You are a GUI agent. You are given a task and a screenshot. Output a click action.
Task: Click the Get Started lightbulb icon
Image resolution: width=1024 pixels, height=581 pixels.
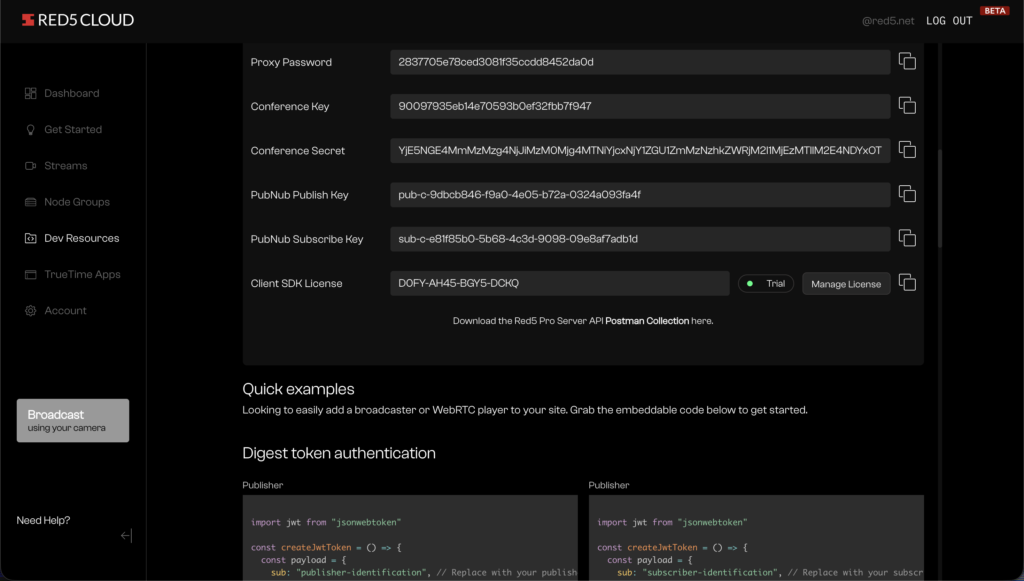31,129
